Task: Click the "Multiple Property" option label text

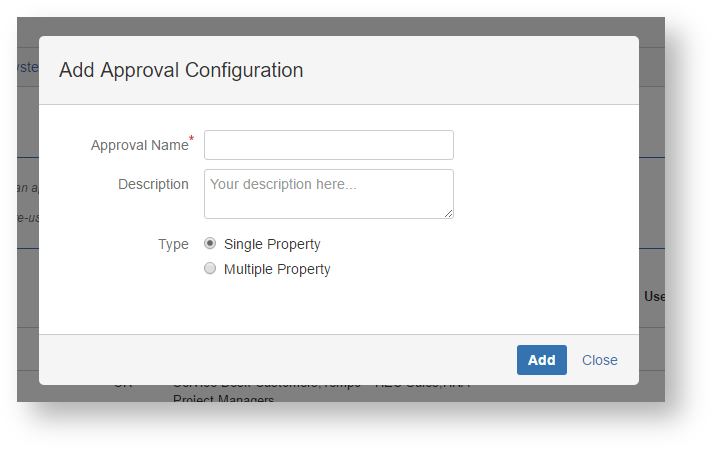Action: tap(277, 269)
